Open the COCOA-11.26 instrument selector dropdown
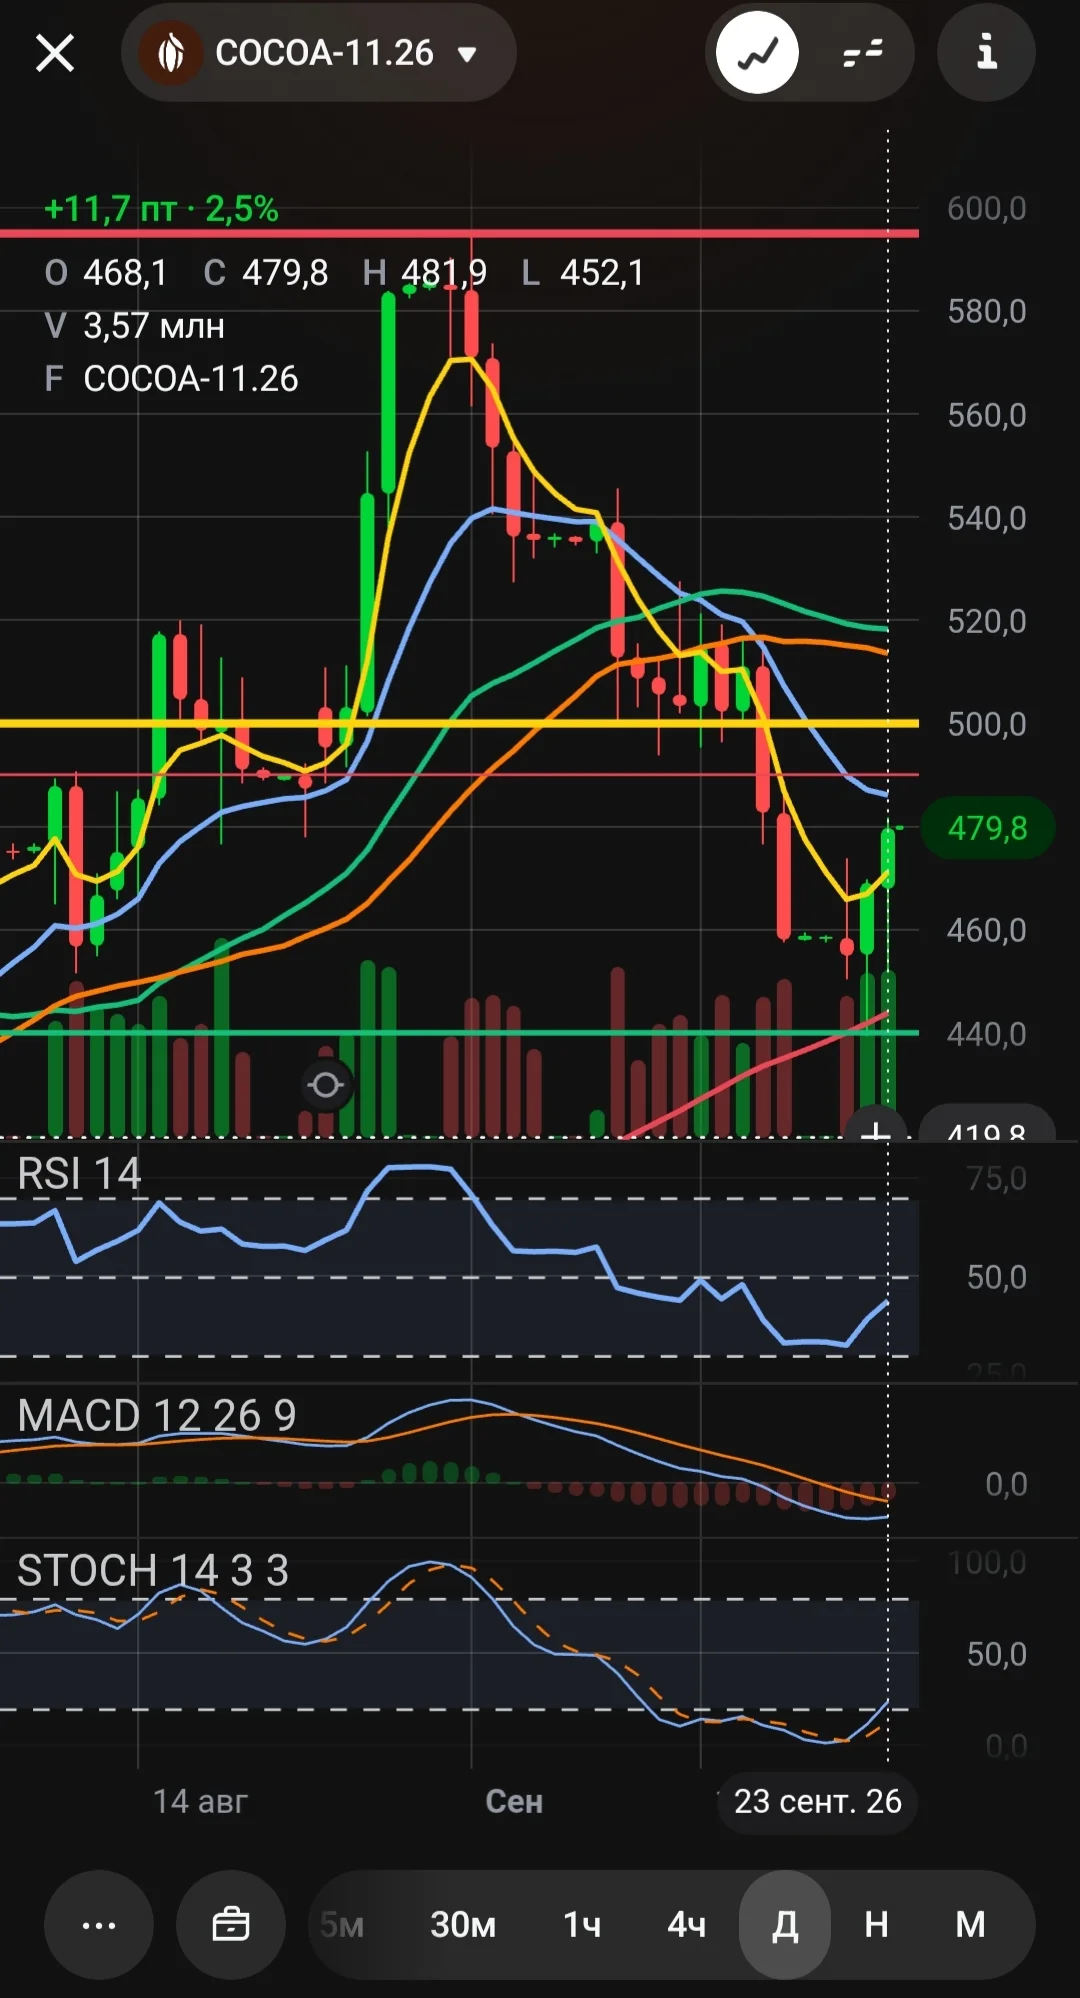Image resolution: width=1080 pixels, height=1998 pixels. (319, 52)
